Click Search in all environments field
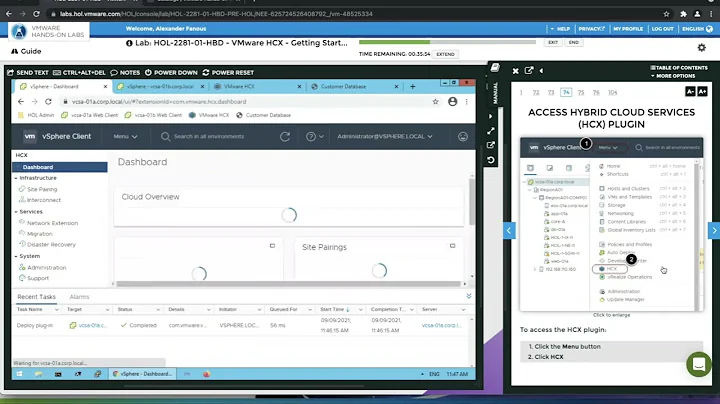The width and height of the screenshot is (720, 404). click(209, 136)
